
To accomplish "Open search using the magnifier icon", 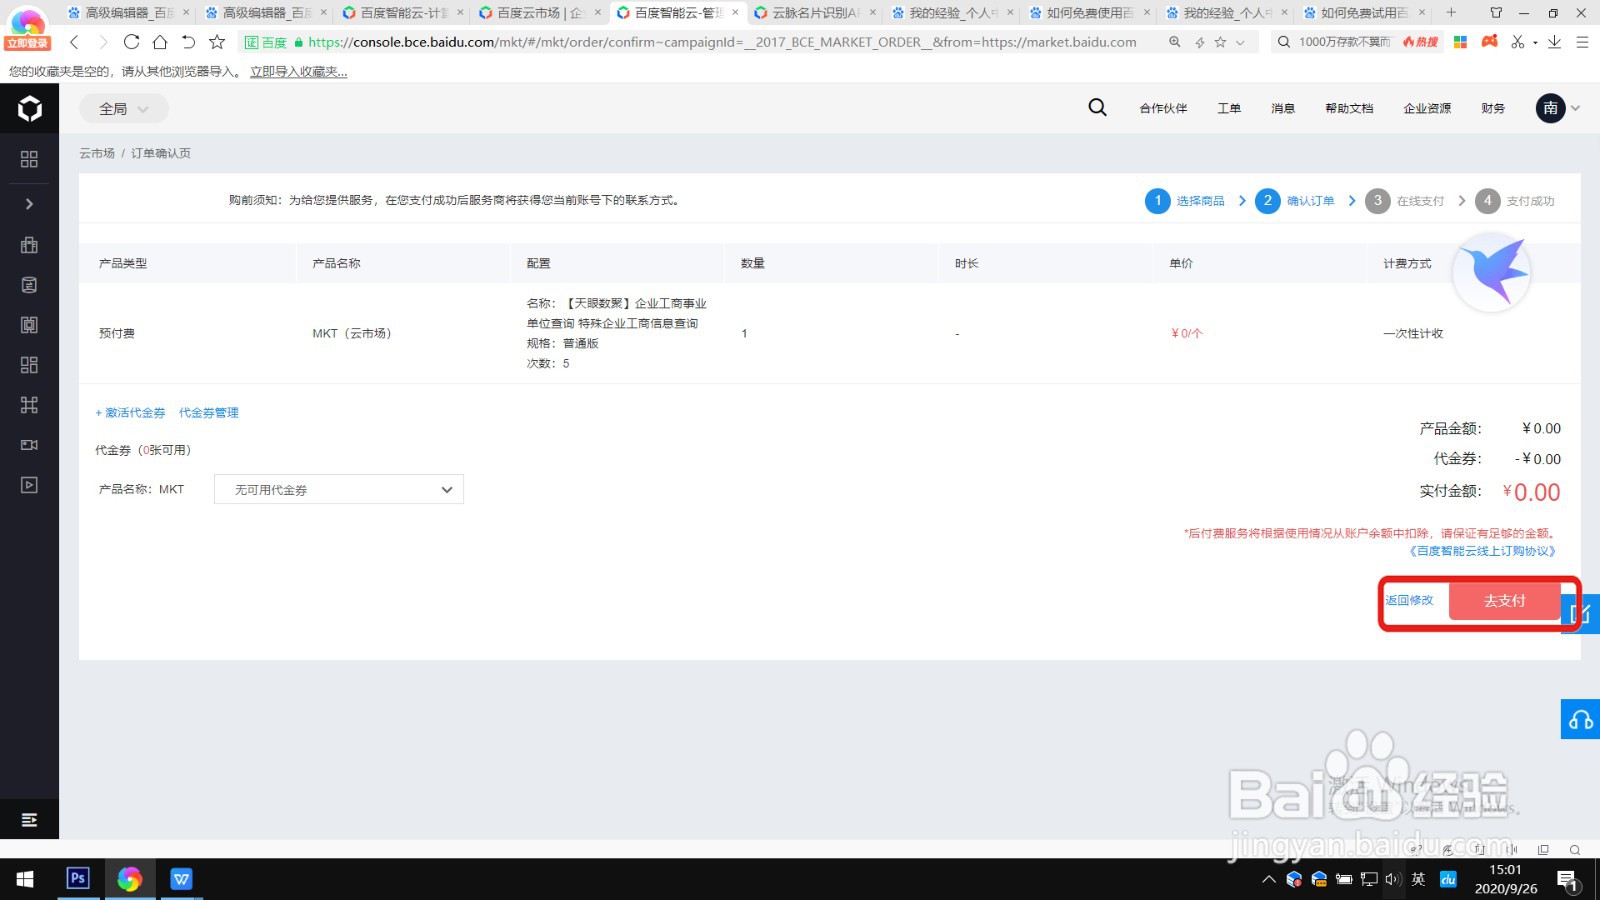I will click(1097, 107).
